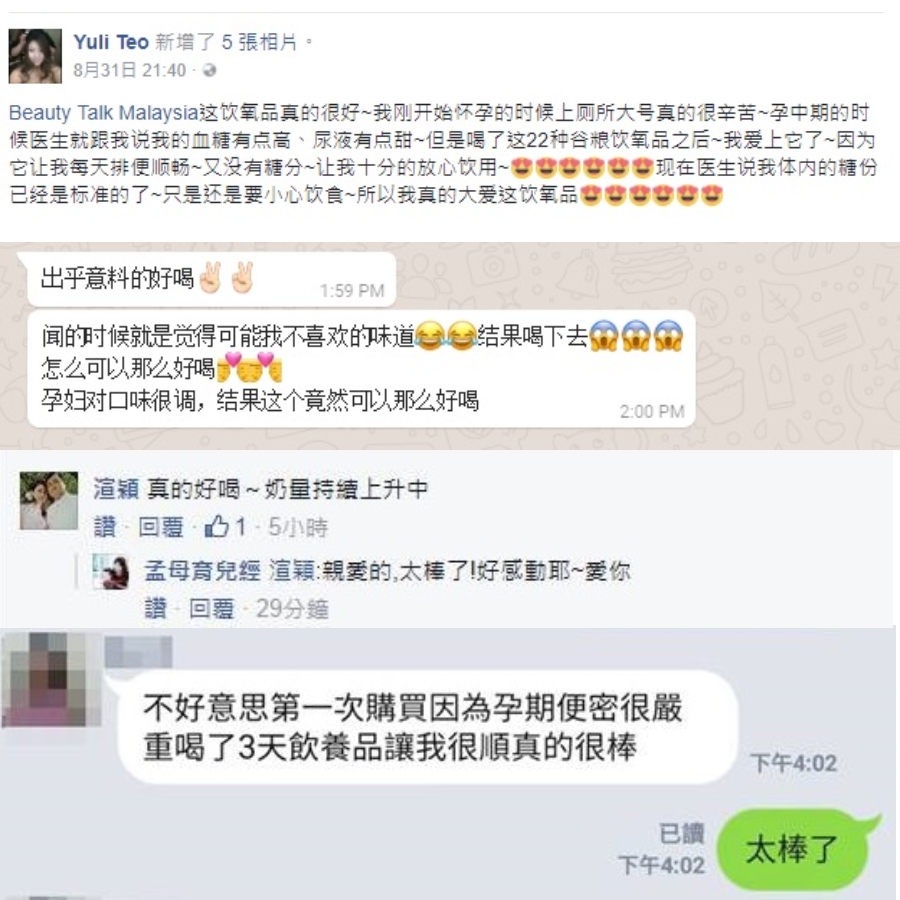Image resolution: width=900 pixels, height=900 pixels.
Task: Click 回覆 under the 孟母育兒經 reply
Action: 211,608
